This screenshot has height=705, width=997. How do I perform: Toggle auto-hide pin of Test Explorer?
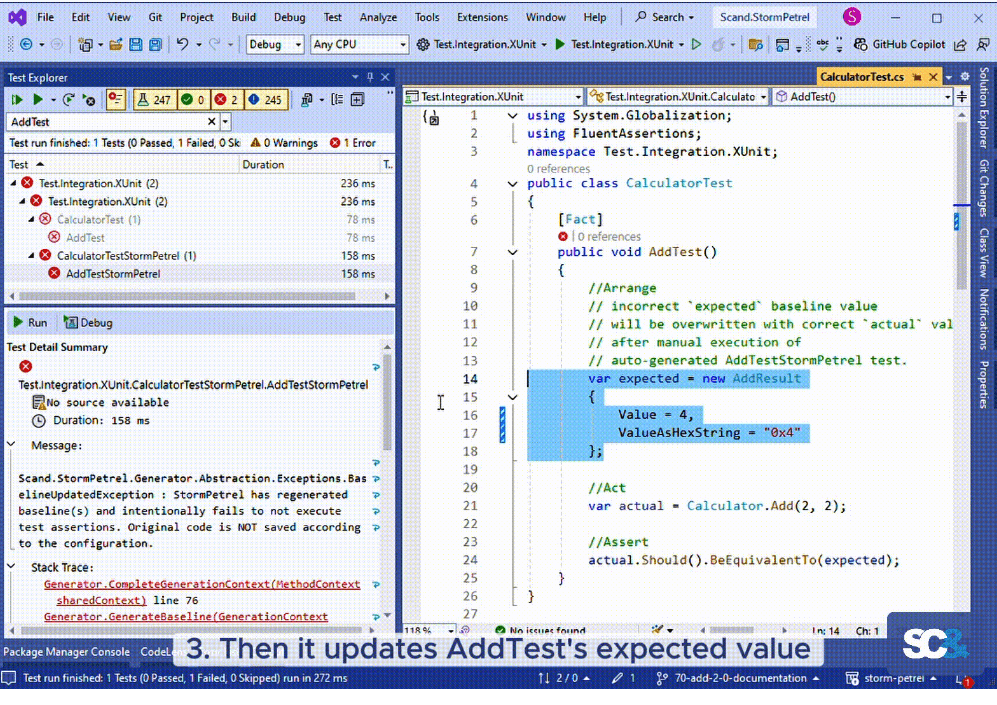(370, 77)
